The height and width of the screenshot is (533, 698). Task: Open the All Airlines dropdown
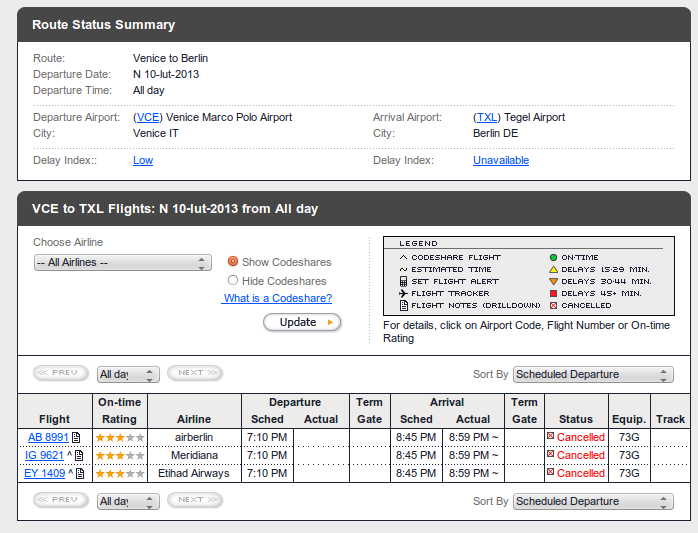(122, 263)
